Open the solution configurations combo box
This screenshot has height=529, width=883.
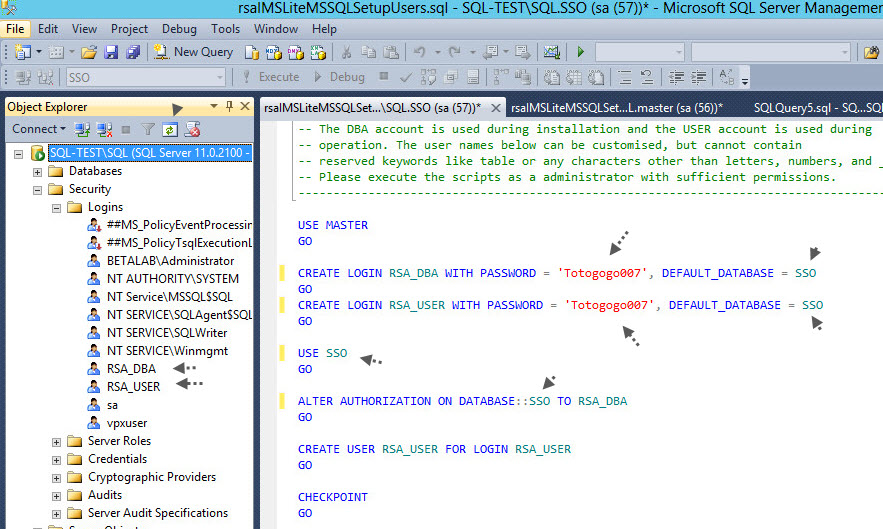[640, 52]
